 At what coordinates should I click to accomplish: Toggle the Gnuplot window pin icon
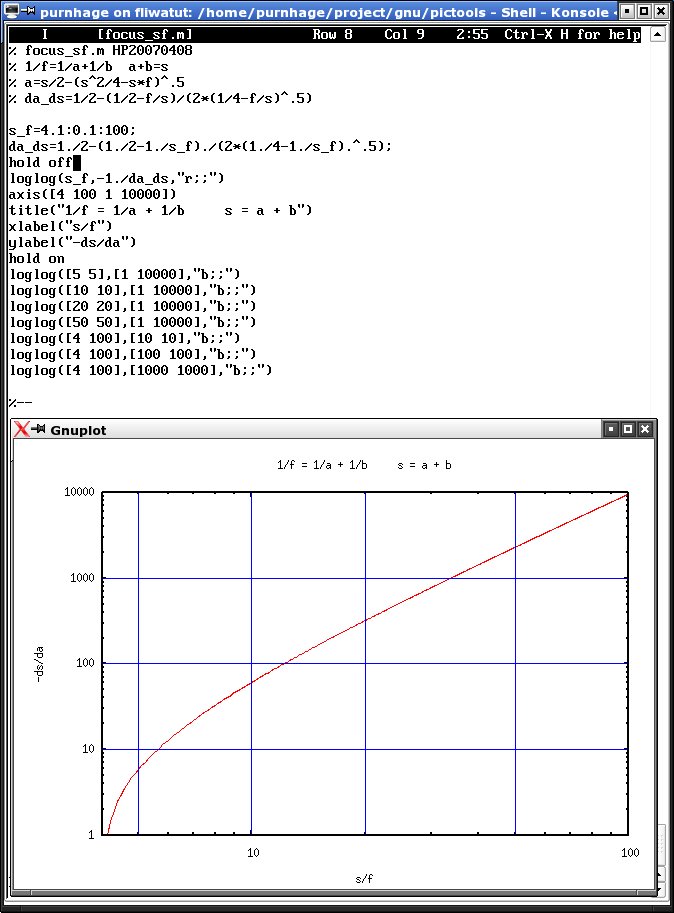39,429
